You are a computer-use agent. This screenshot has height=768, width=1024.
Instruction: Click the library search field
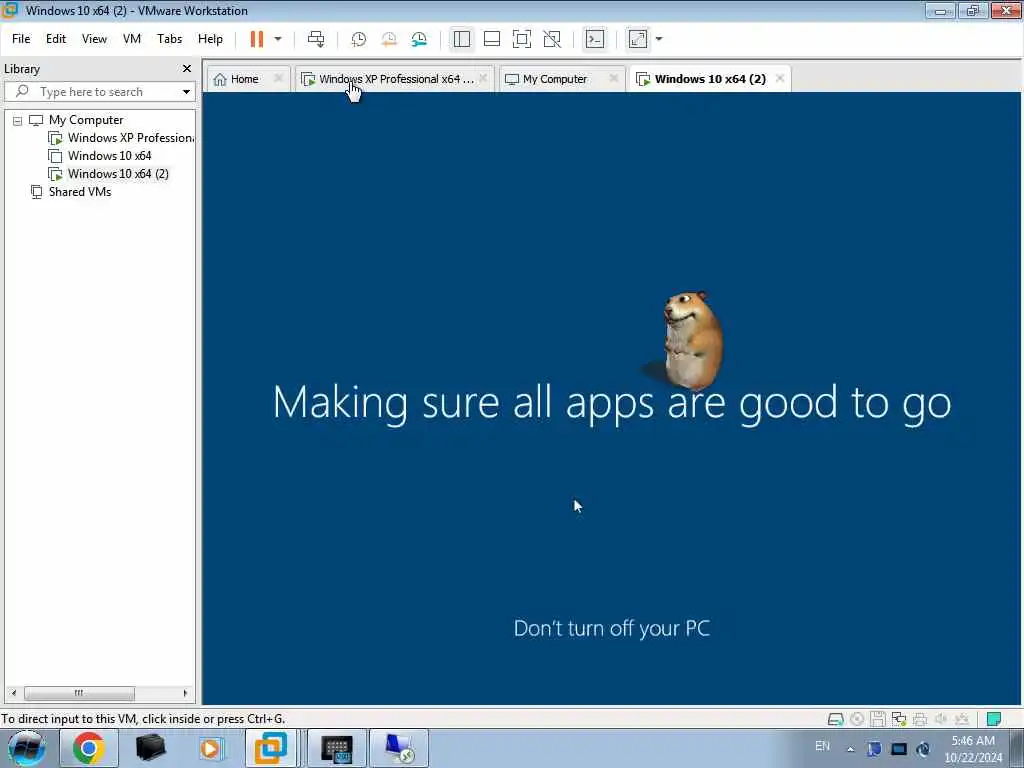coord(98,92)
